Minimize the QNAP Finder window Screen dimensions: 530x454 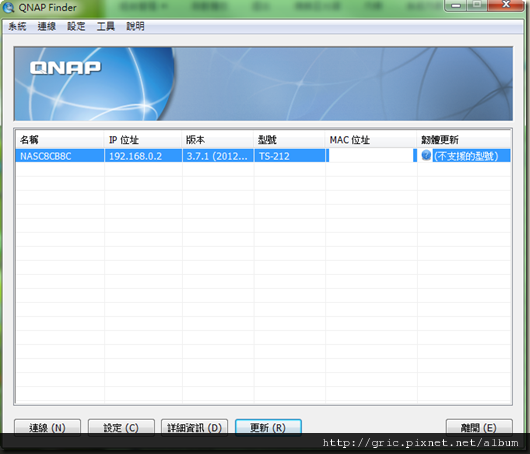click(x=456, y=5)
